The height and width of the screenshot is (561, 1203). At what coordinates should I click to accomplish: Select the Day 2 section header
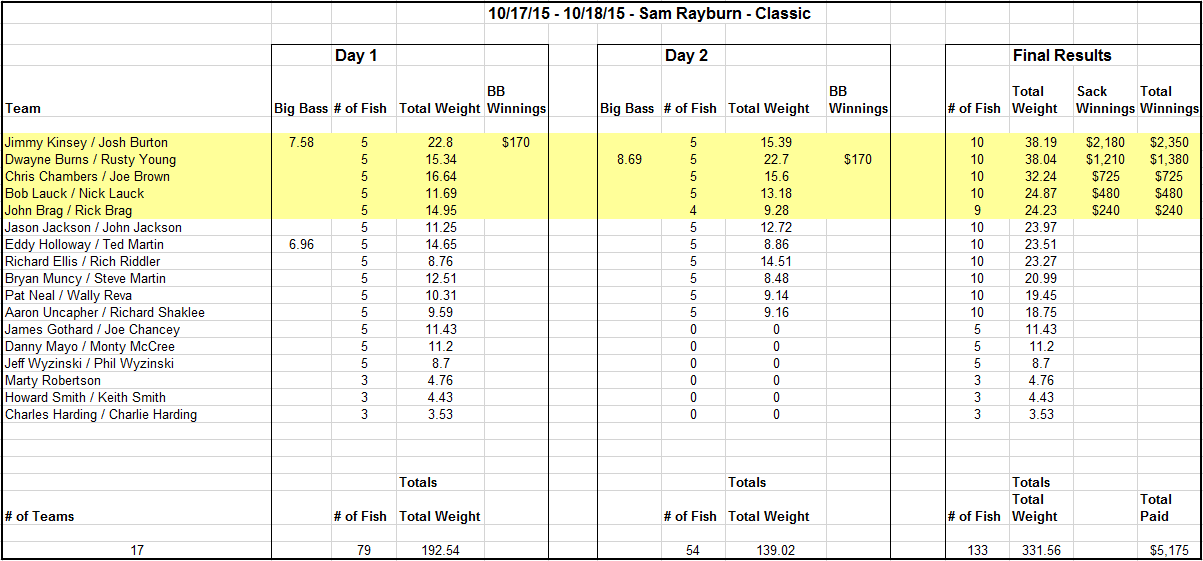coord(686,56)
